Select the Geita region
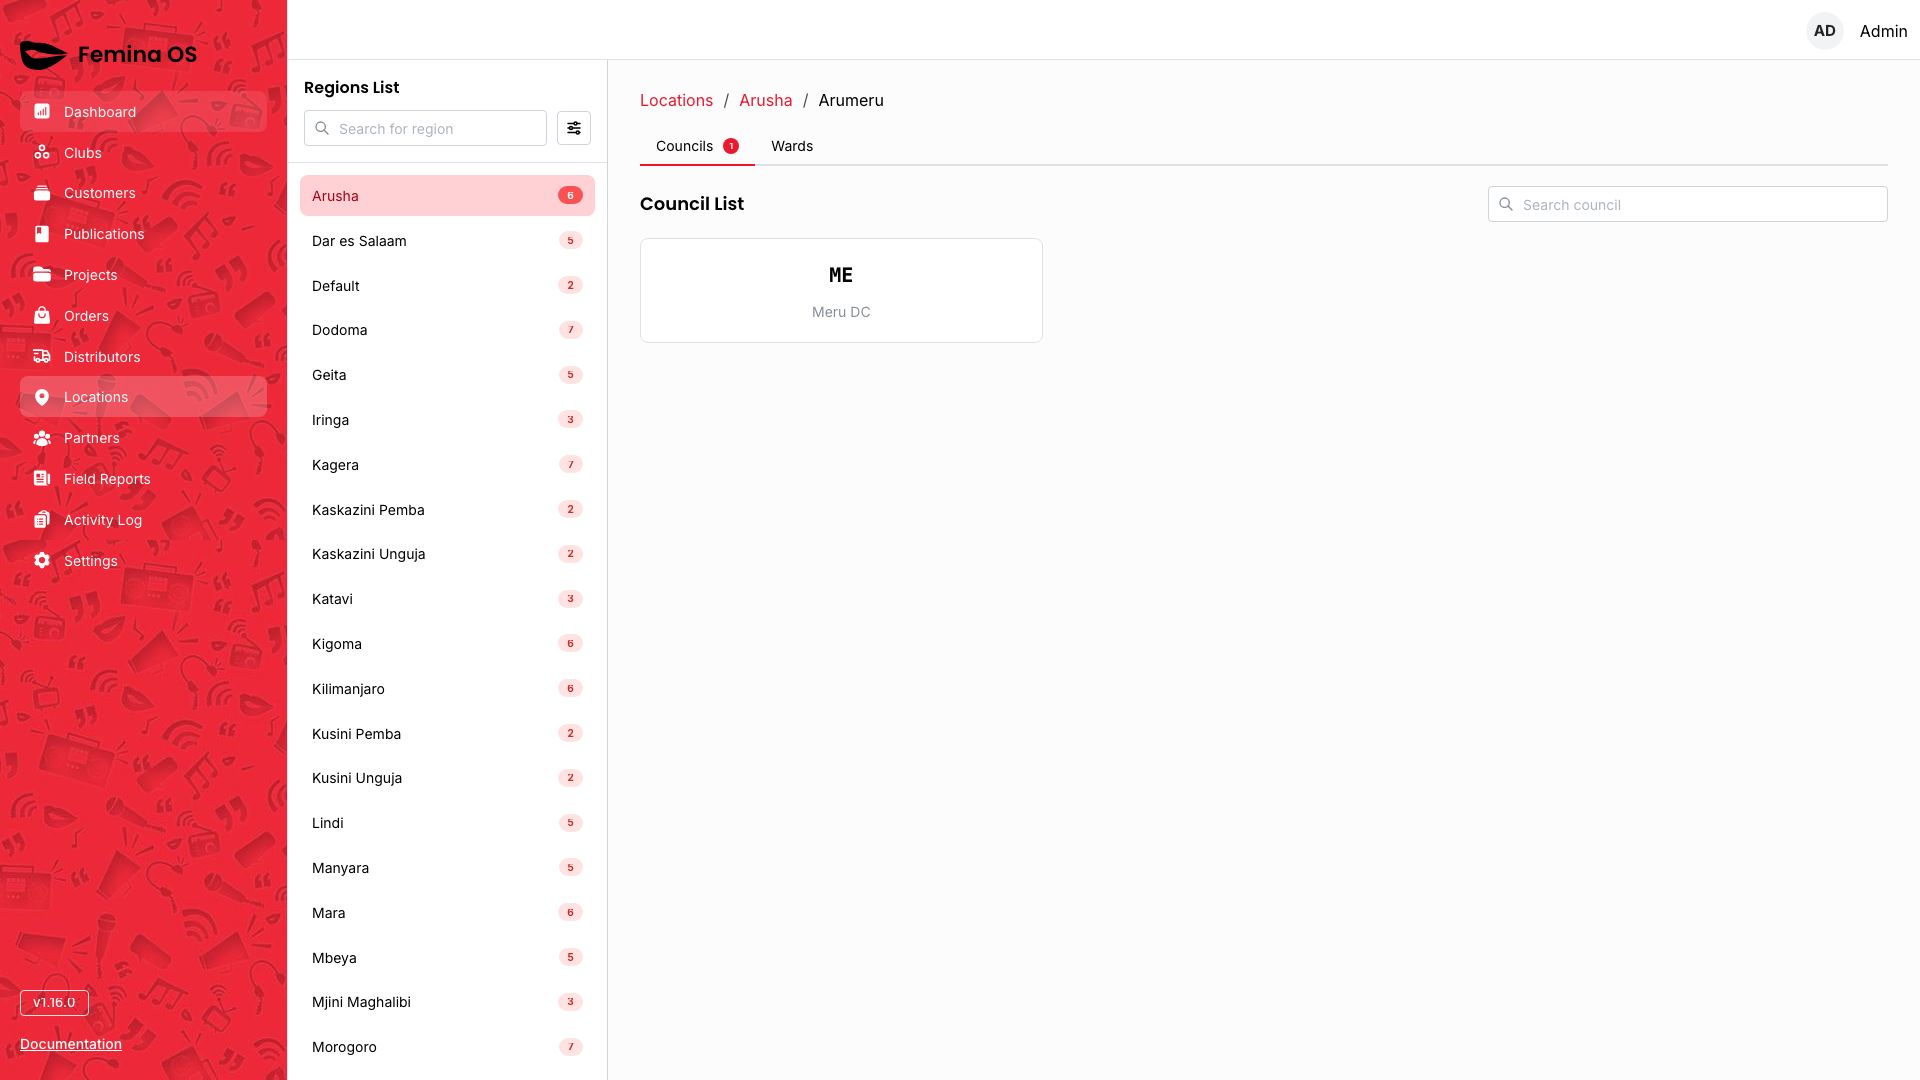This screenshot has height=1080, width=1920. (x=447, y=374)
